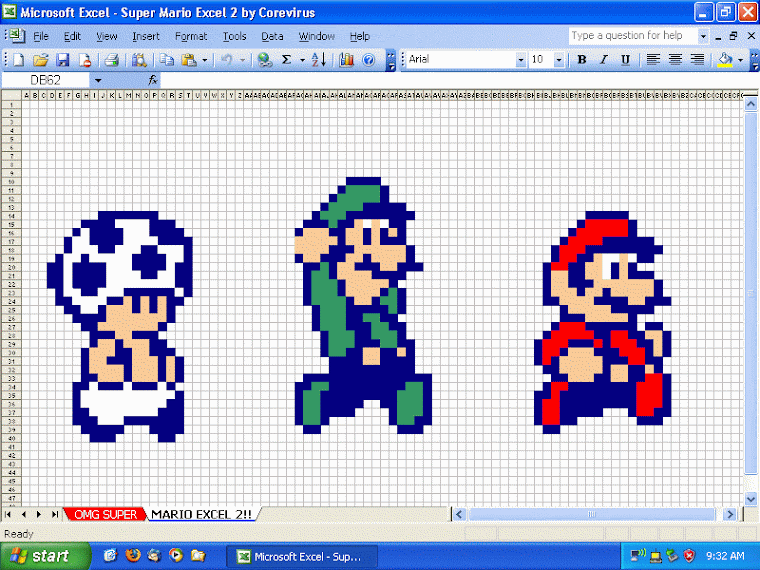Open the View menu
Screen dimensions: 760x570
click(107, 36)
